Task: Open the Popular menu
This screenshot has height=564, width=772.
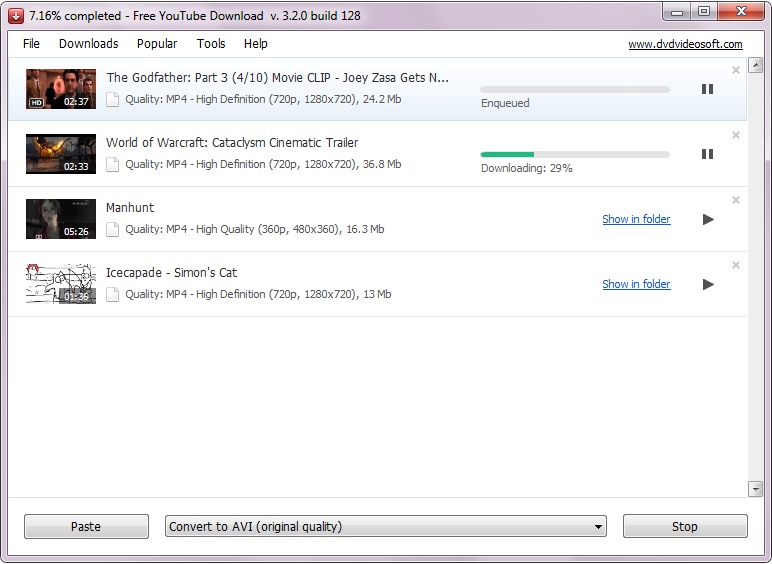Action: tap(157, 44)
